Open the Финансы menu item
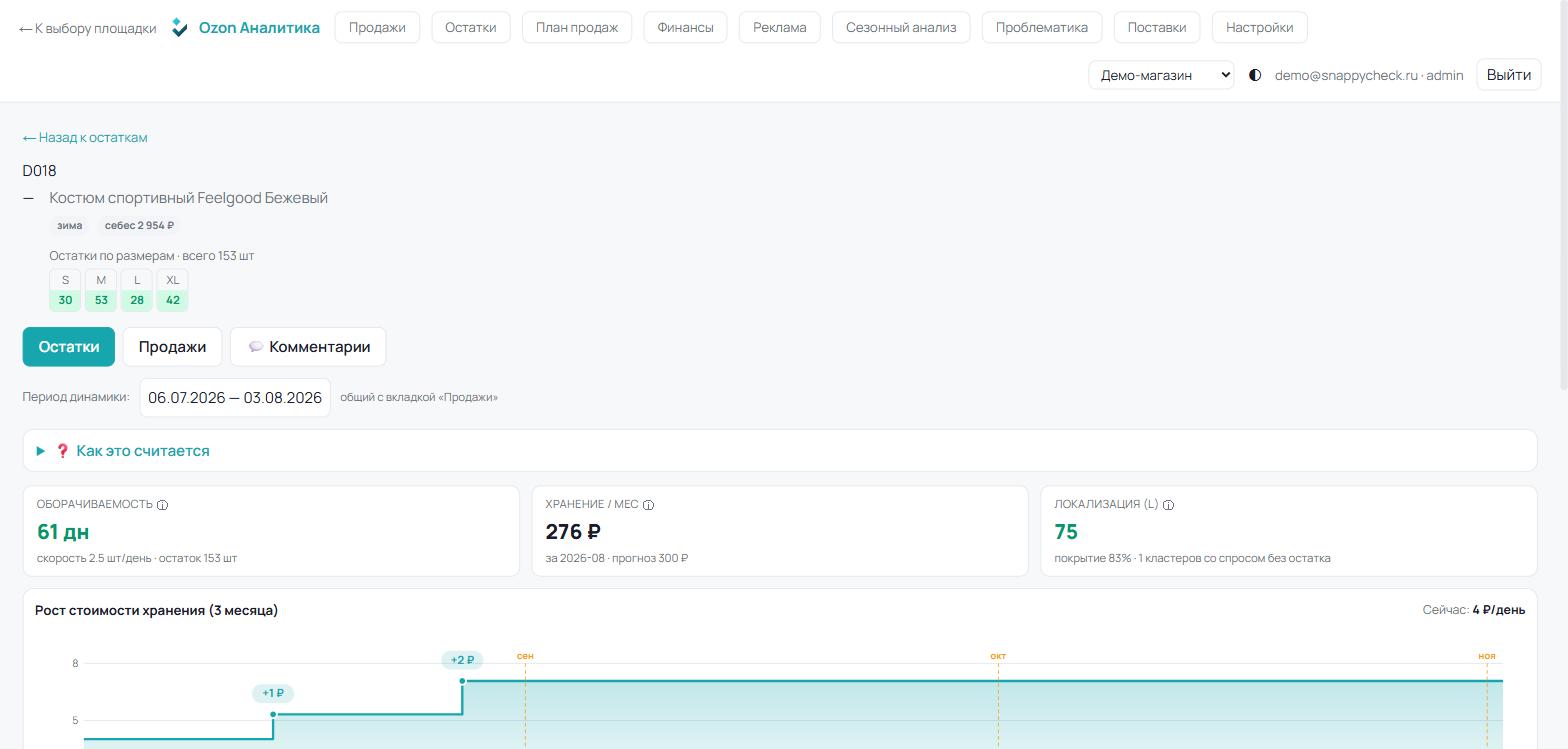Image resolution: width=1568 pixels, height=749 pixels. point(686,27)
